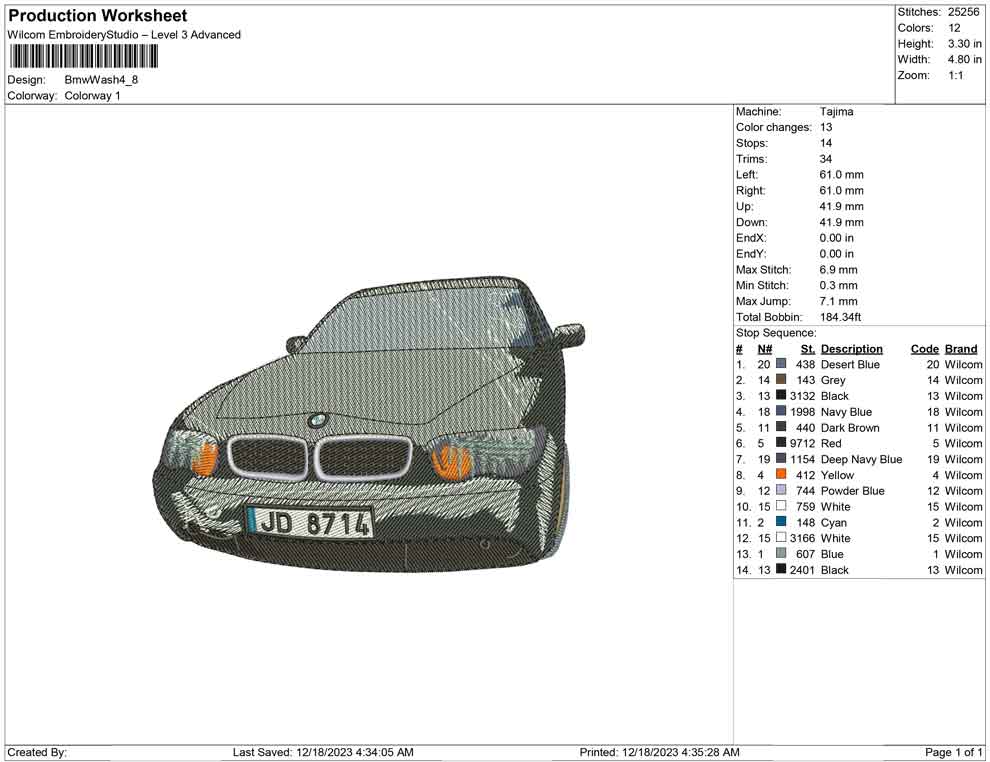
Task: Click the Brand column header
Action: [961, 349]
